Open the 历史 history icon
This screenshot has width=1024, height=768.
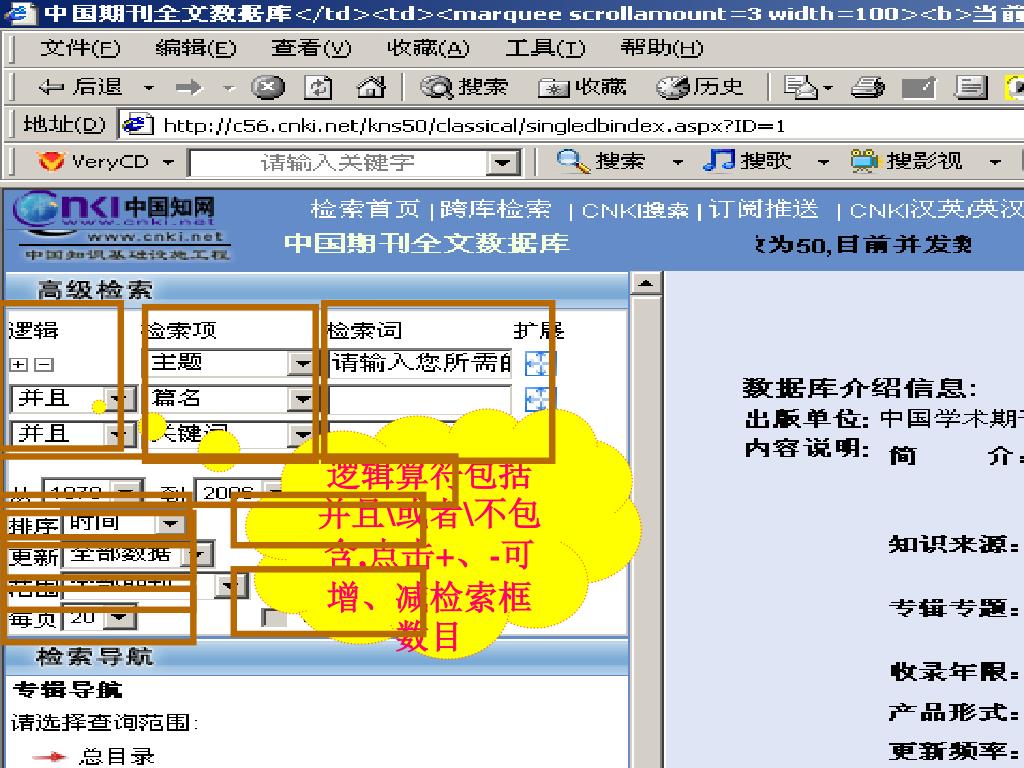pyautogui.click(x=672, y=87)
